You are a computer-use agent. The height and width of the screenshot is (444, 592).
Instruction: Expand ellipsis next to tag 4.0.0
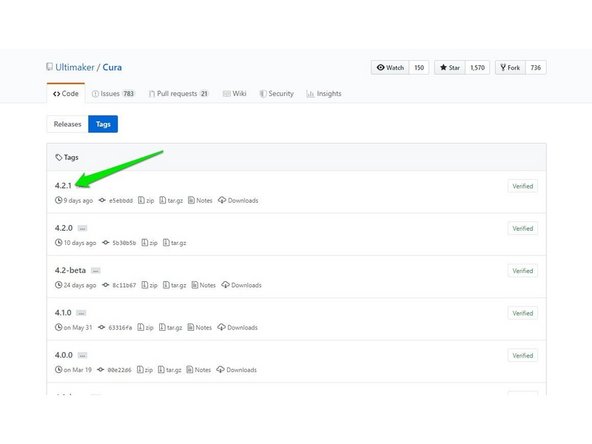click(x=82, y=355)
